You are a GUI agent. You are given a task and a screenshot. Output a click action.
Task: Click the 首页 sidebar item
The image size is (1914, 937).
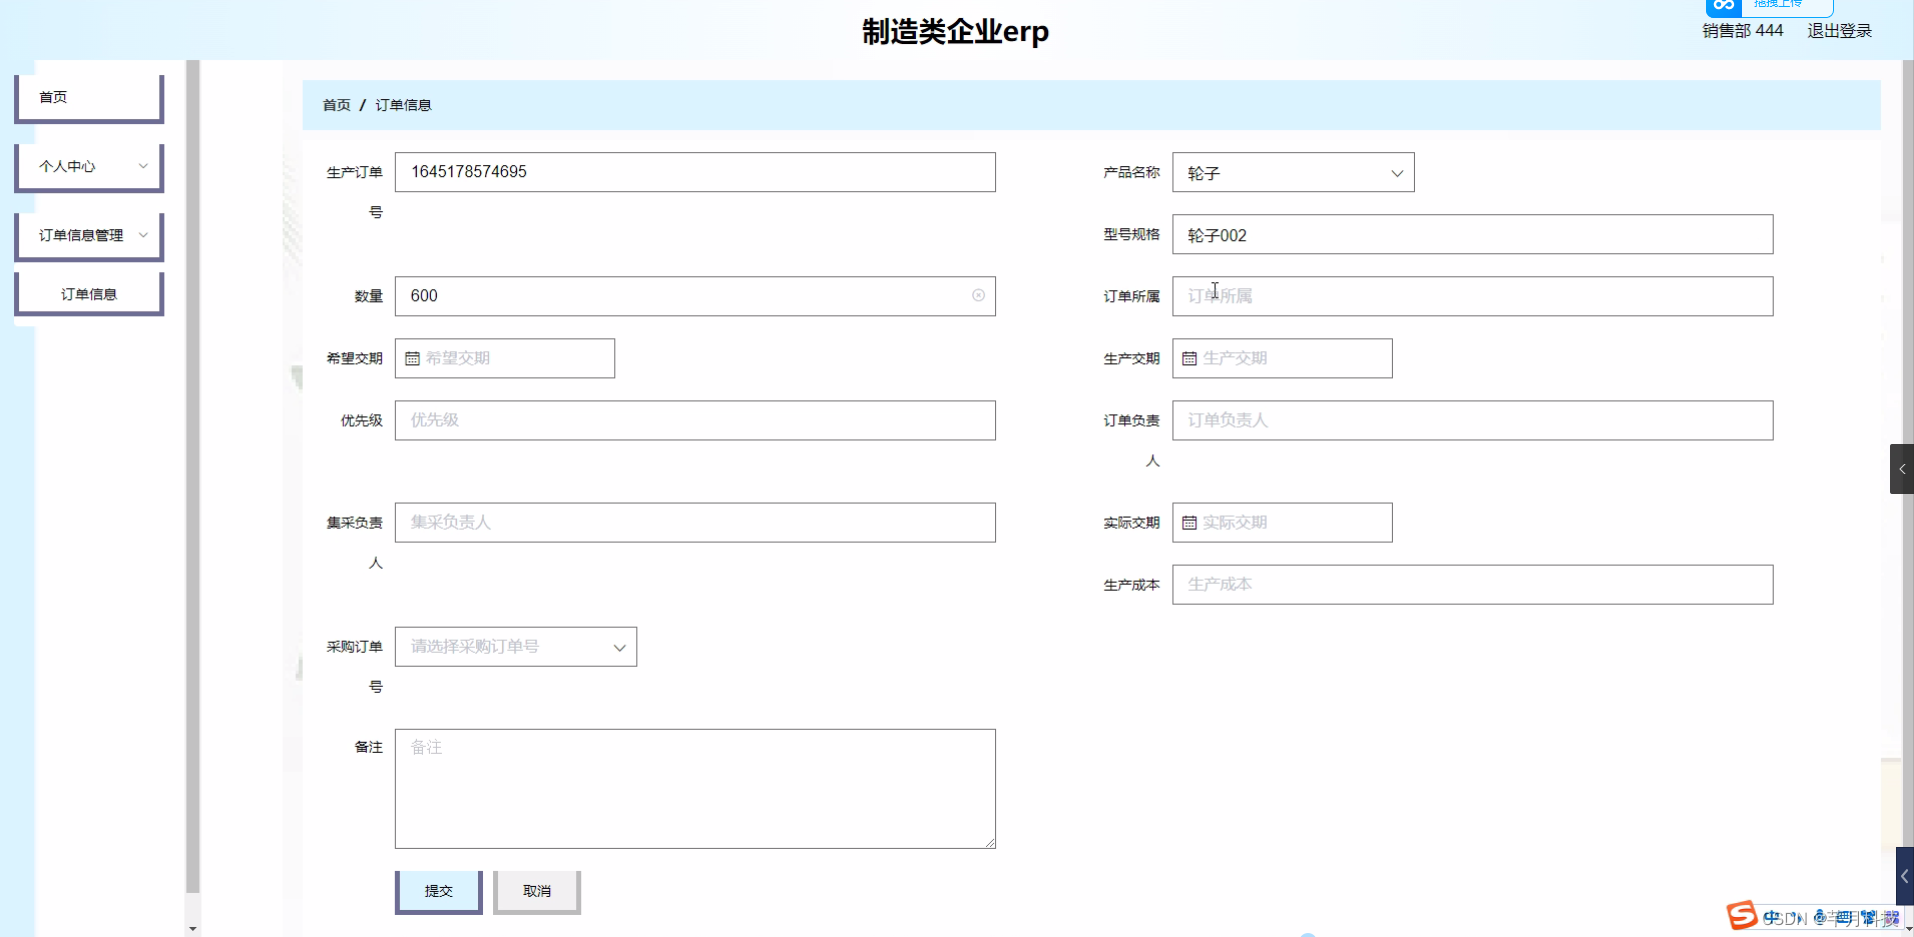click(88, 96)
